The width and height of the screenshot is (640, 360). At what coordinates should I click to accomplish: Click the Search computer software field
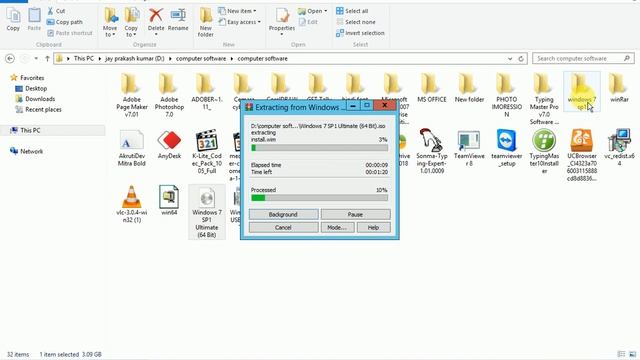583,59
